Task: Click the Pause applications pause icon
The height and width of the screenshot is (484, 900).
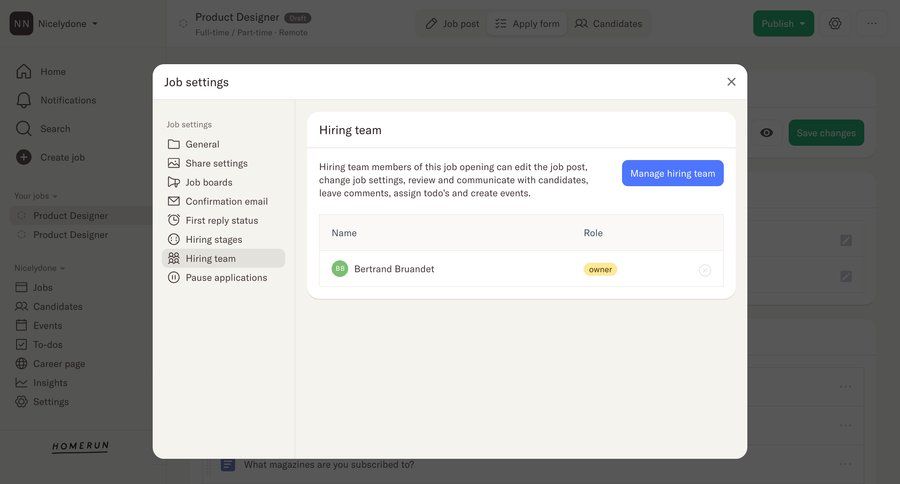Action: [173, 277]
